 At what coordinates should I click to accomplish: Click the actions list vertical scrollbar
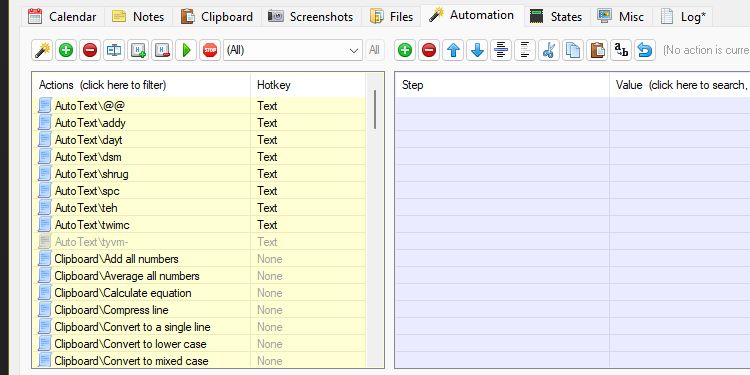[x=375, y=110]
